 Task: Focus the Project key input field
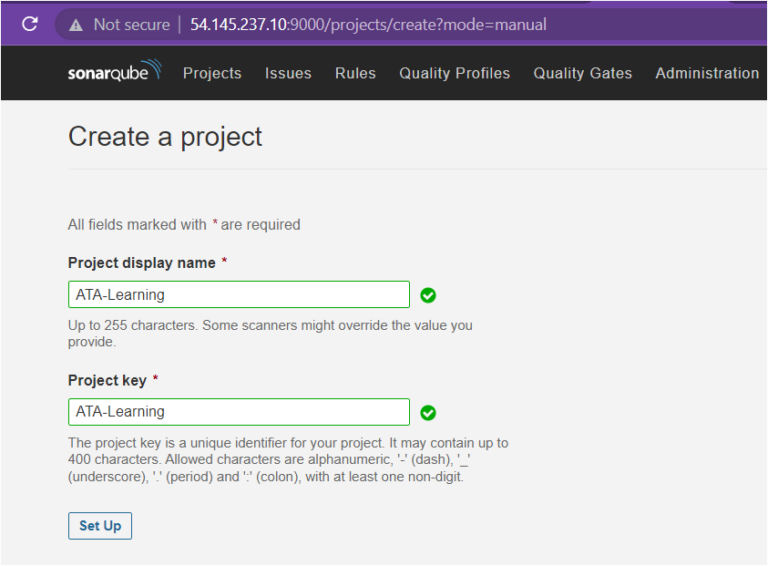pyautogui.click(x=238, y=412)
